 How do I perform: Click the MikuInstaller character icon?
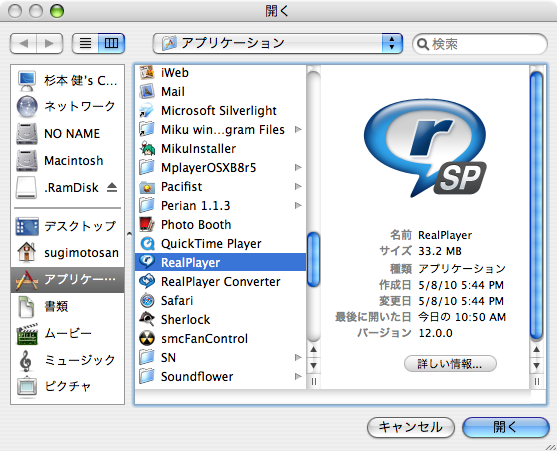point(147,148)
